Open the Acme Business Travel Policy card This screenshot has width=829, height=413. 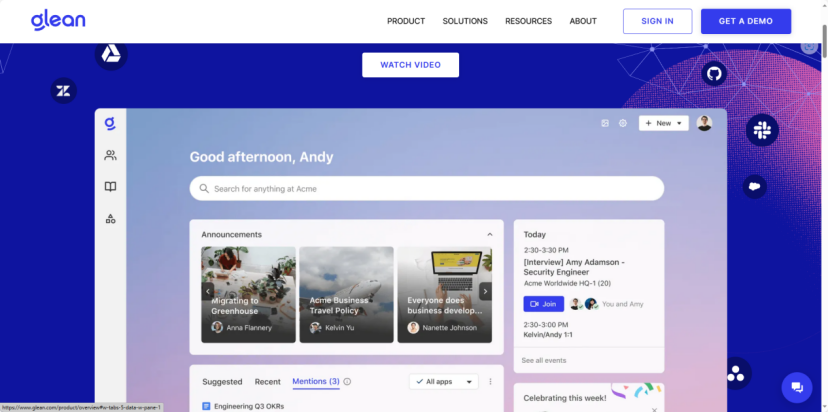[346, 295]
